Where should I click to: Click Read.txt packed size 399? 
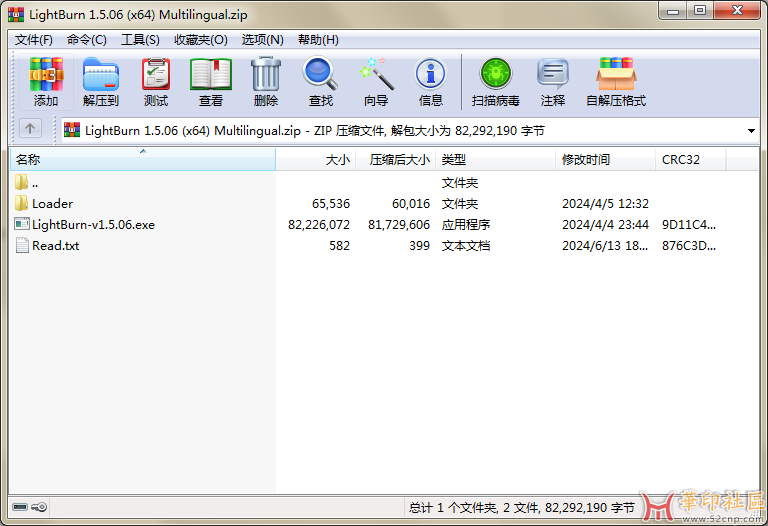tap(420, 246)
